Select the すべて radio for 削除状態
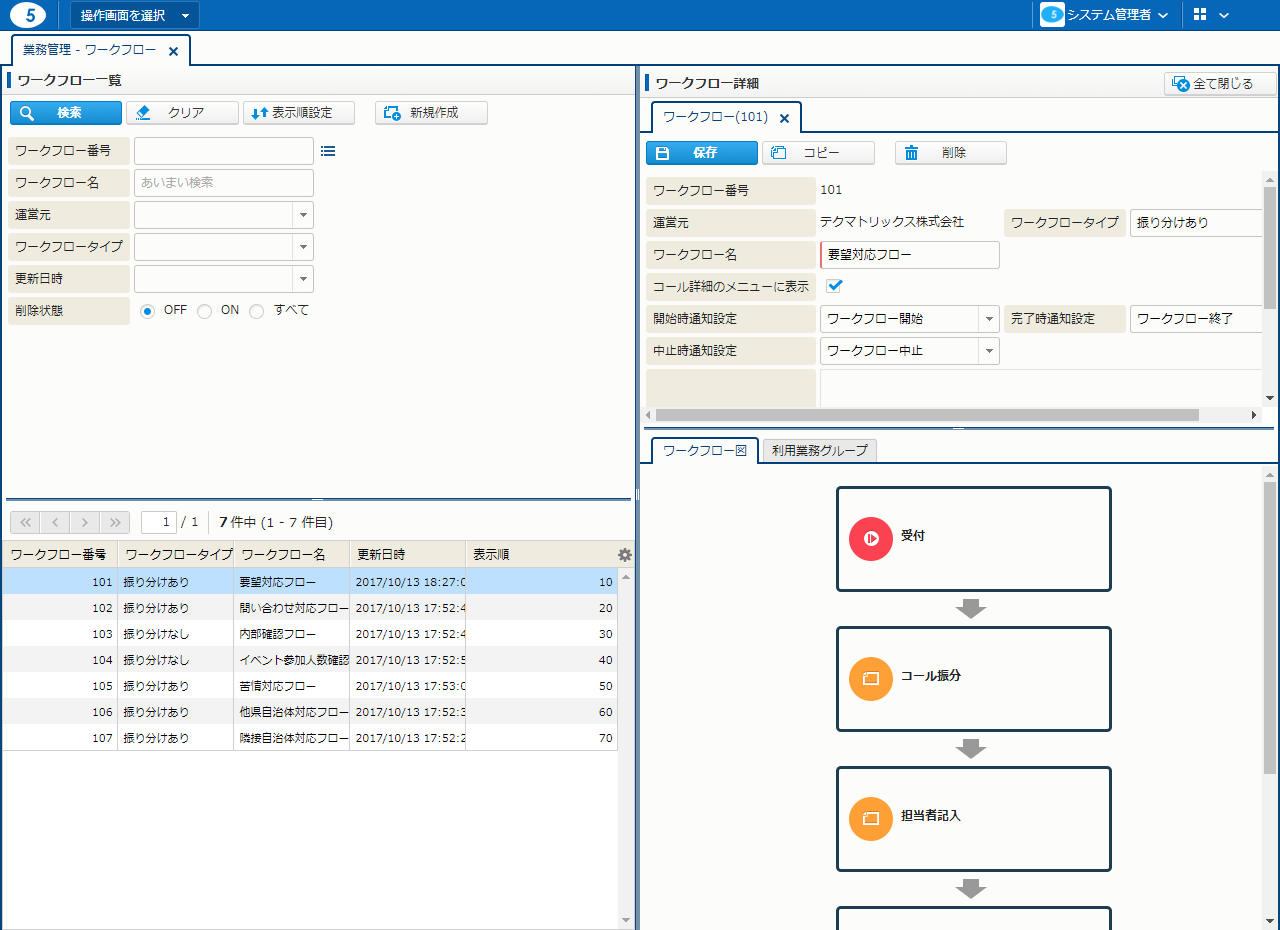 [x=257, y=311]
